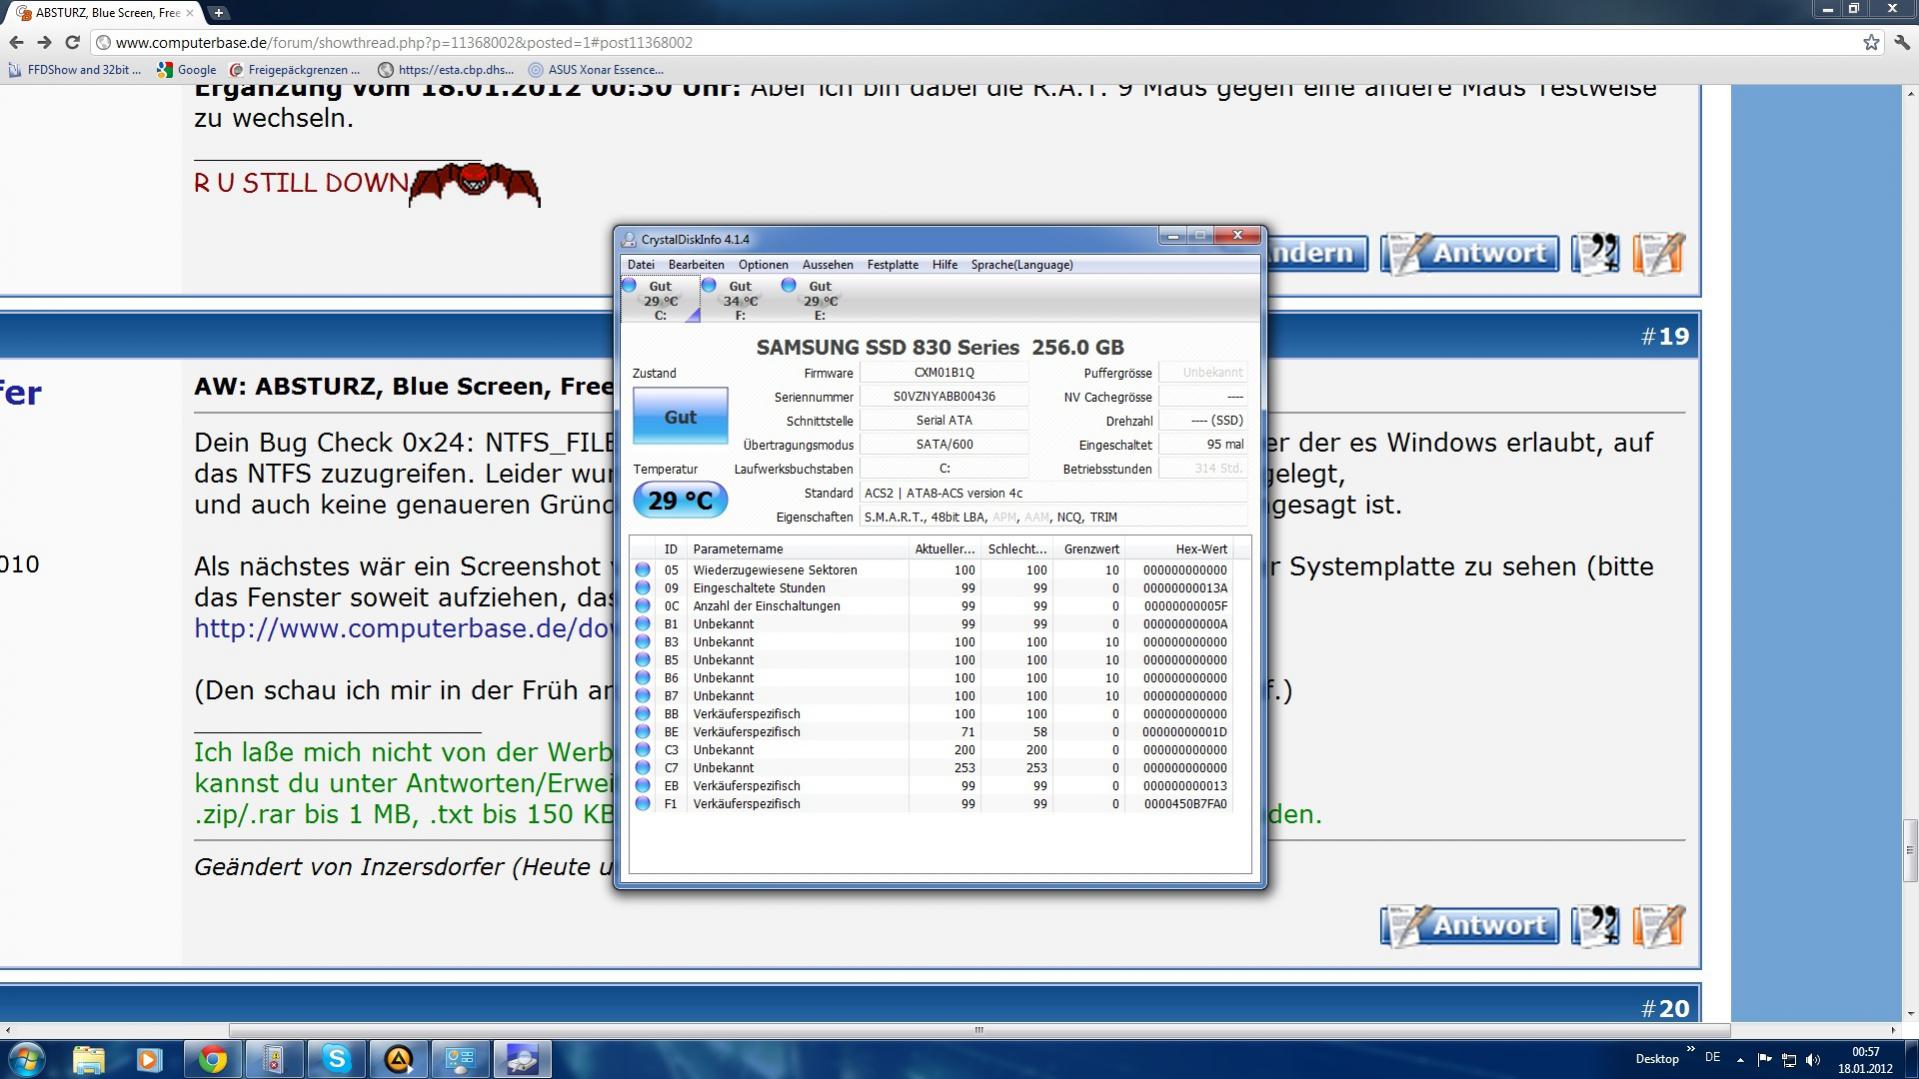
Task: Click the 29 °C temperature button
Action: 680,501
